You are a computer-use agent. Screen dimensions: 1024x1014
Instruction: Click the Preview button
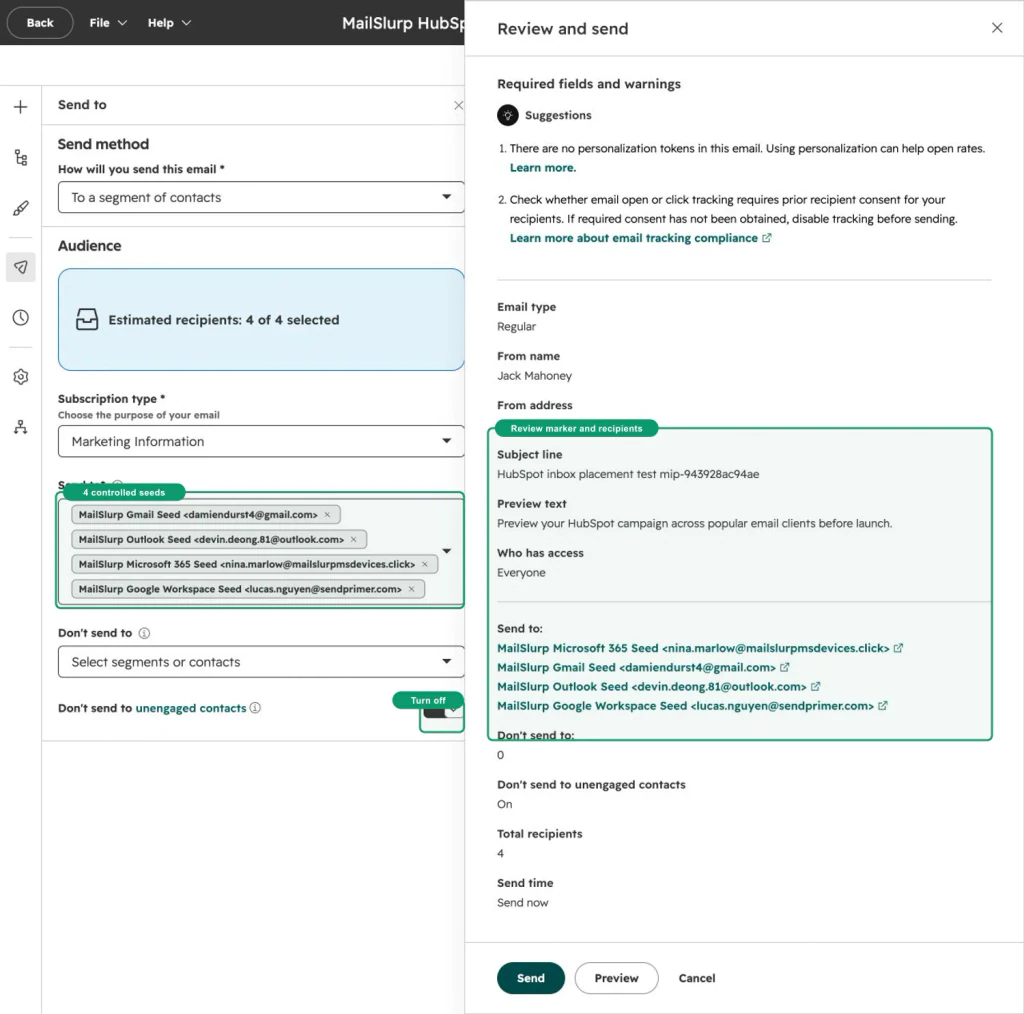pyautogui.click(x=616, y=978)
